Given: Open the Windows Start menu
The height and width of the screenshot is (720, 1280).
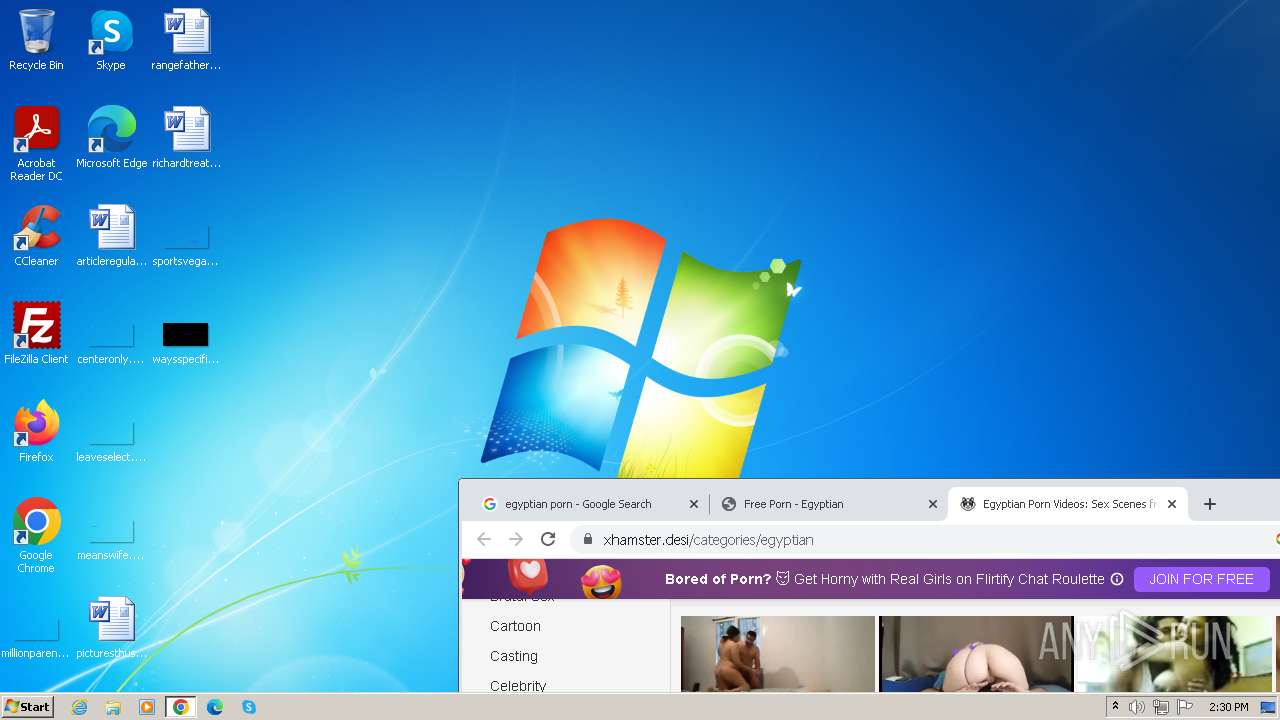Looking at the screenshot, I should point(27,707).
